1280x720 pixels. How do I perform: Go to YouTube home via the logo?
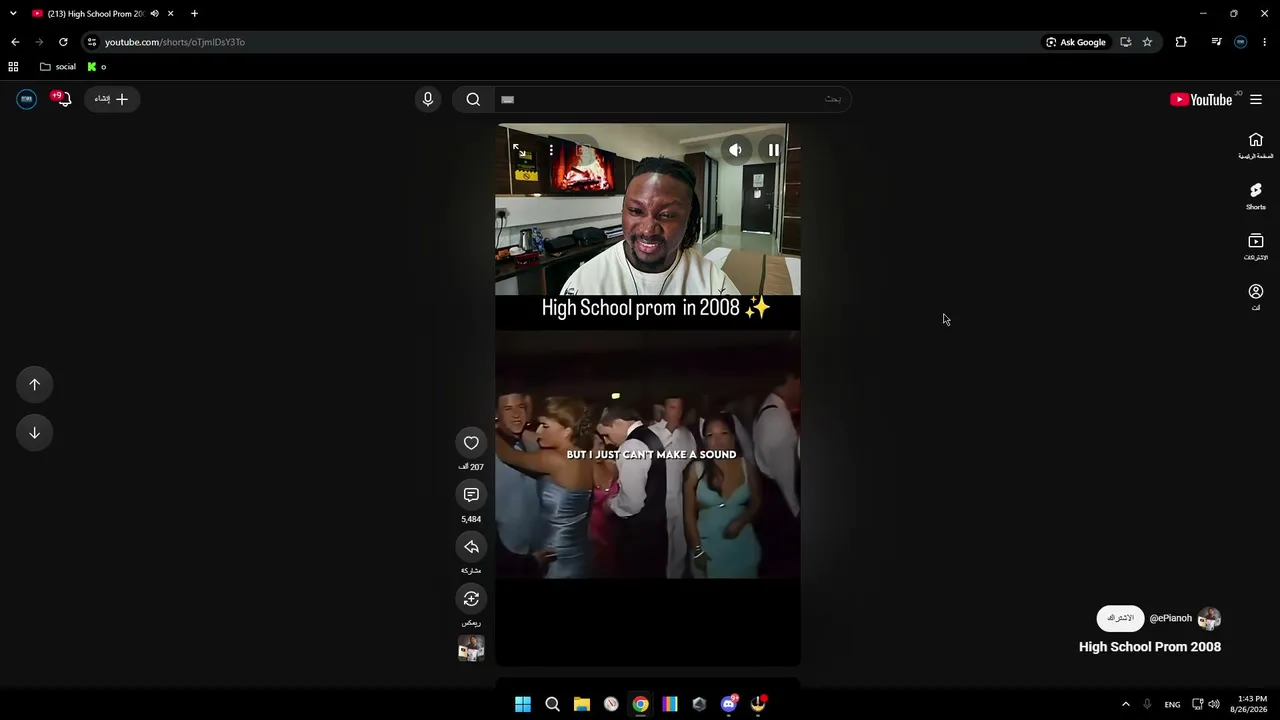[1203, 99]
